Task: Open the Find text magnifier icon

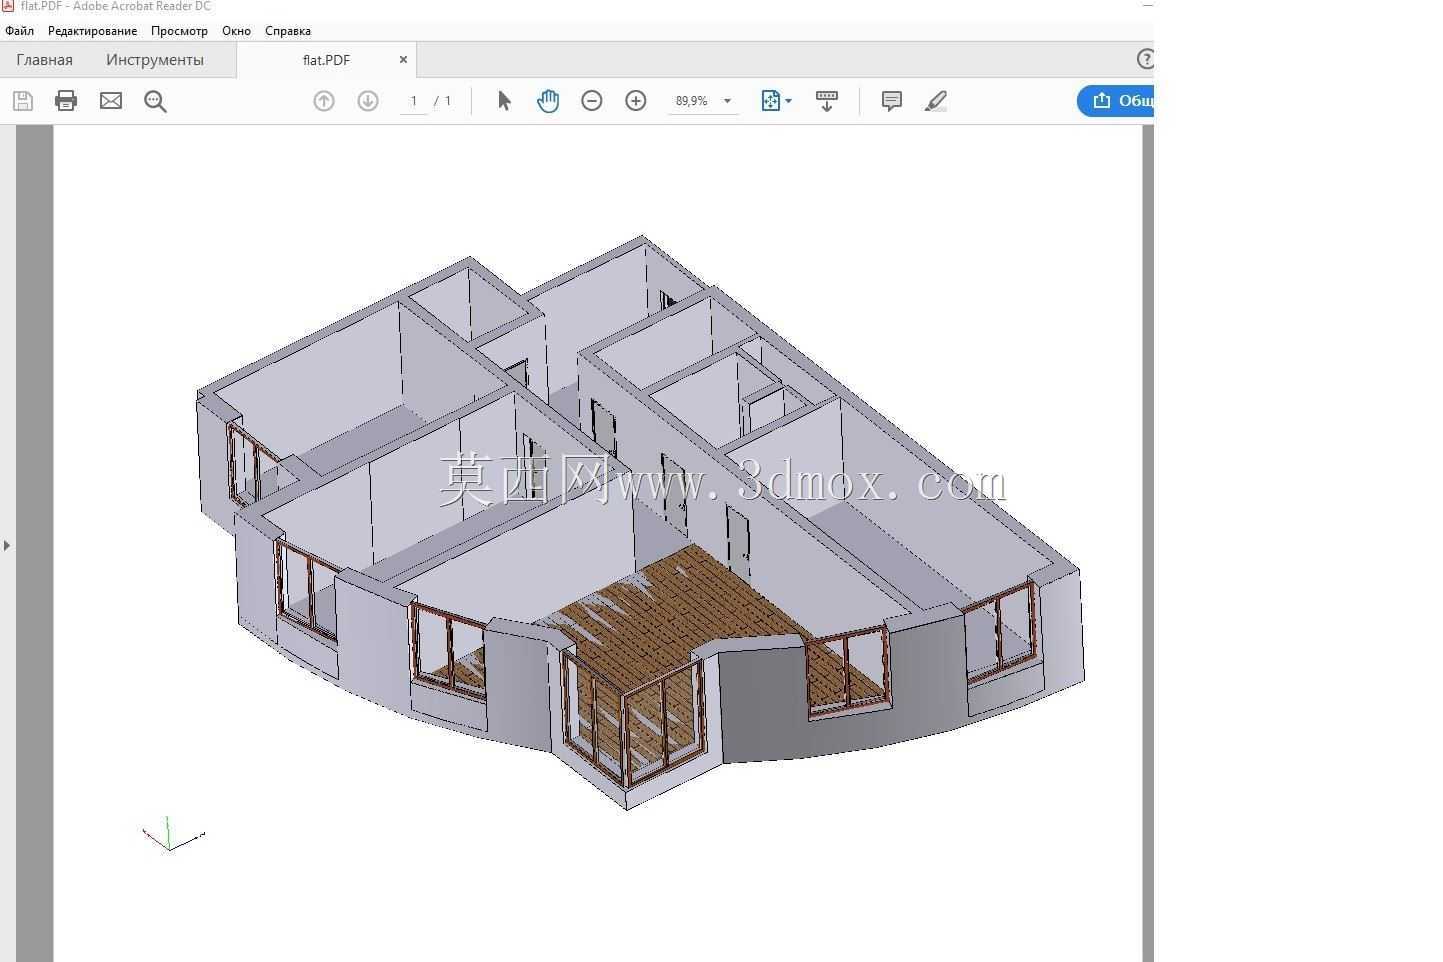Action: pyautogui.click(x=155, y=101)
